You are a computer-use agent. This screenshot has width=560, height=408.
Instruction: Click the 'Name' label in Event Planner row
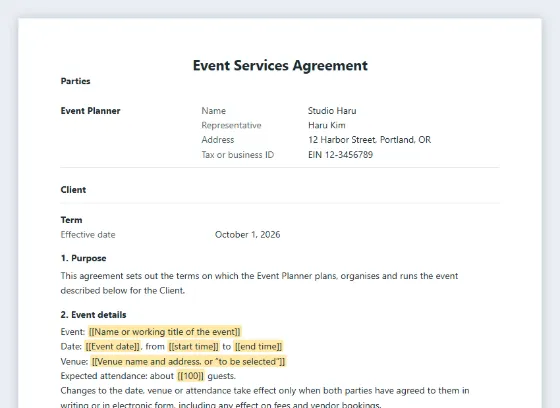(x=214, y=111)
